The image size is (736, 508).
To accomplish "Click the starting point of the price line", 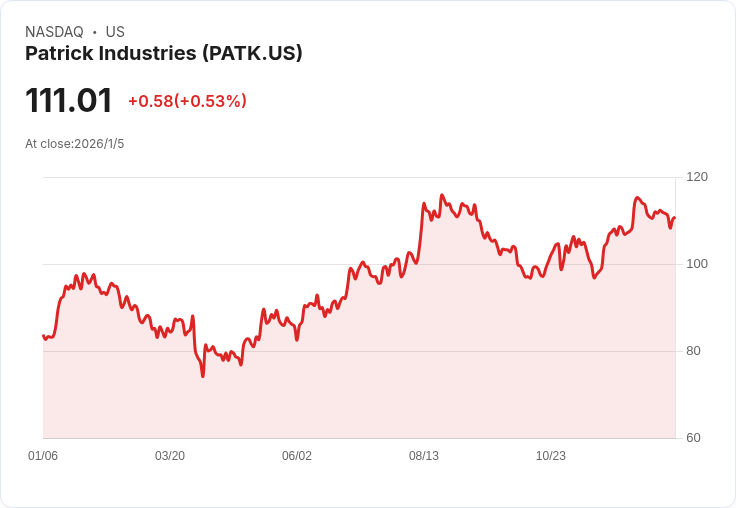I will click(x=44, y=336).
